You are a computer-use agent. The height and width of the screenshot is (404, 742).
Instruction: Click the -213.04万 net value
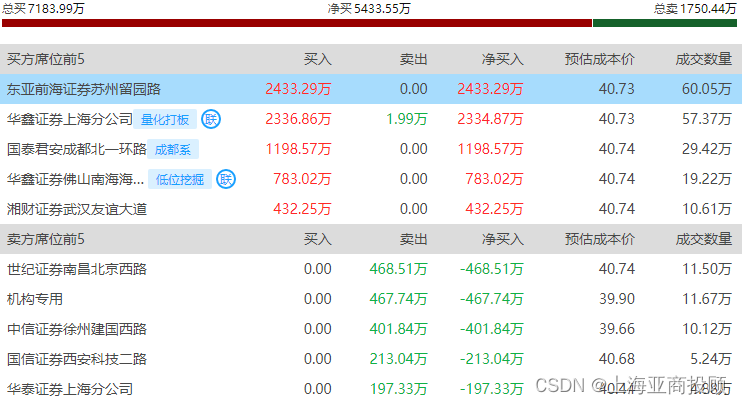pyautogui.click(x=492, y=359)
